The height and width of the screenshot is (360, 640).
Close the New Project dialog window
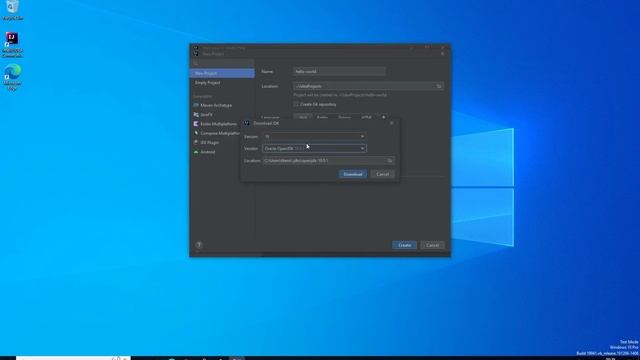point(442,53)
